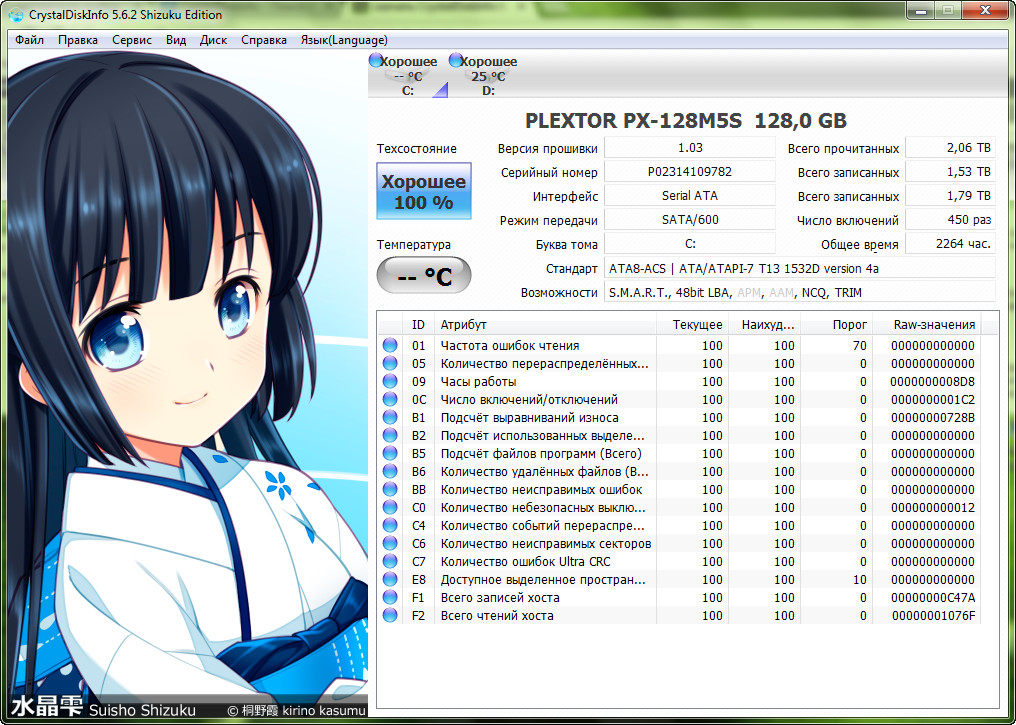Click power-on hours value 2264 час.

950,244
